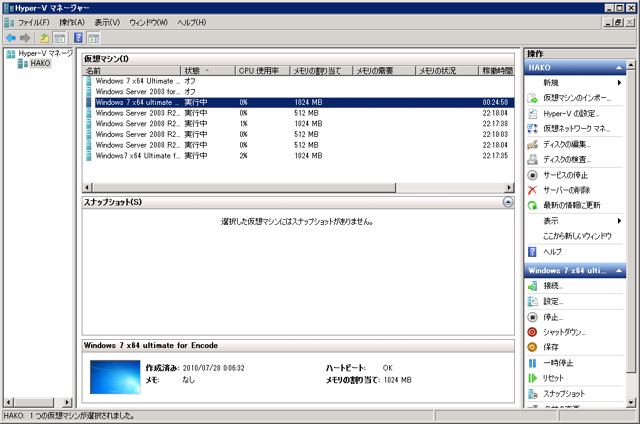Image resolution: width=640 pixels, height=424 pixels.
Task: Open the 表示(V) menu
Action: point(107,22)
